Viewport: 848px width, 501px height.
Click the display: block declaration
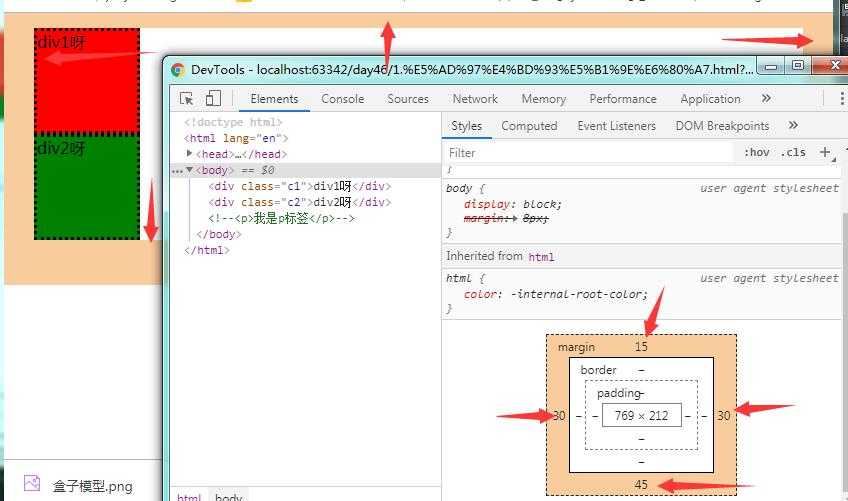click(513, 205)
